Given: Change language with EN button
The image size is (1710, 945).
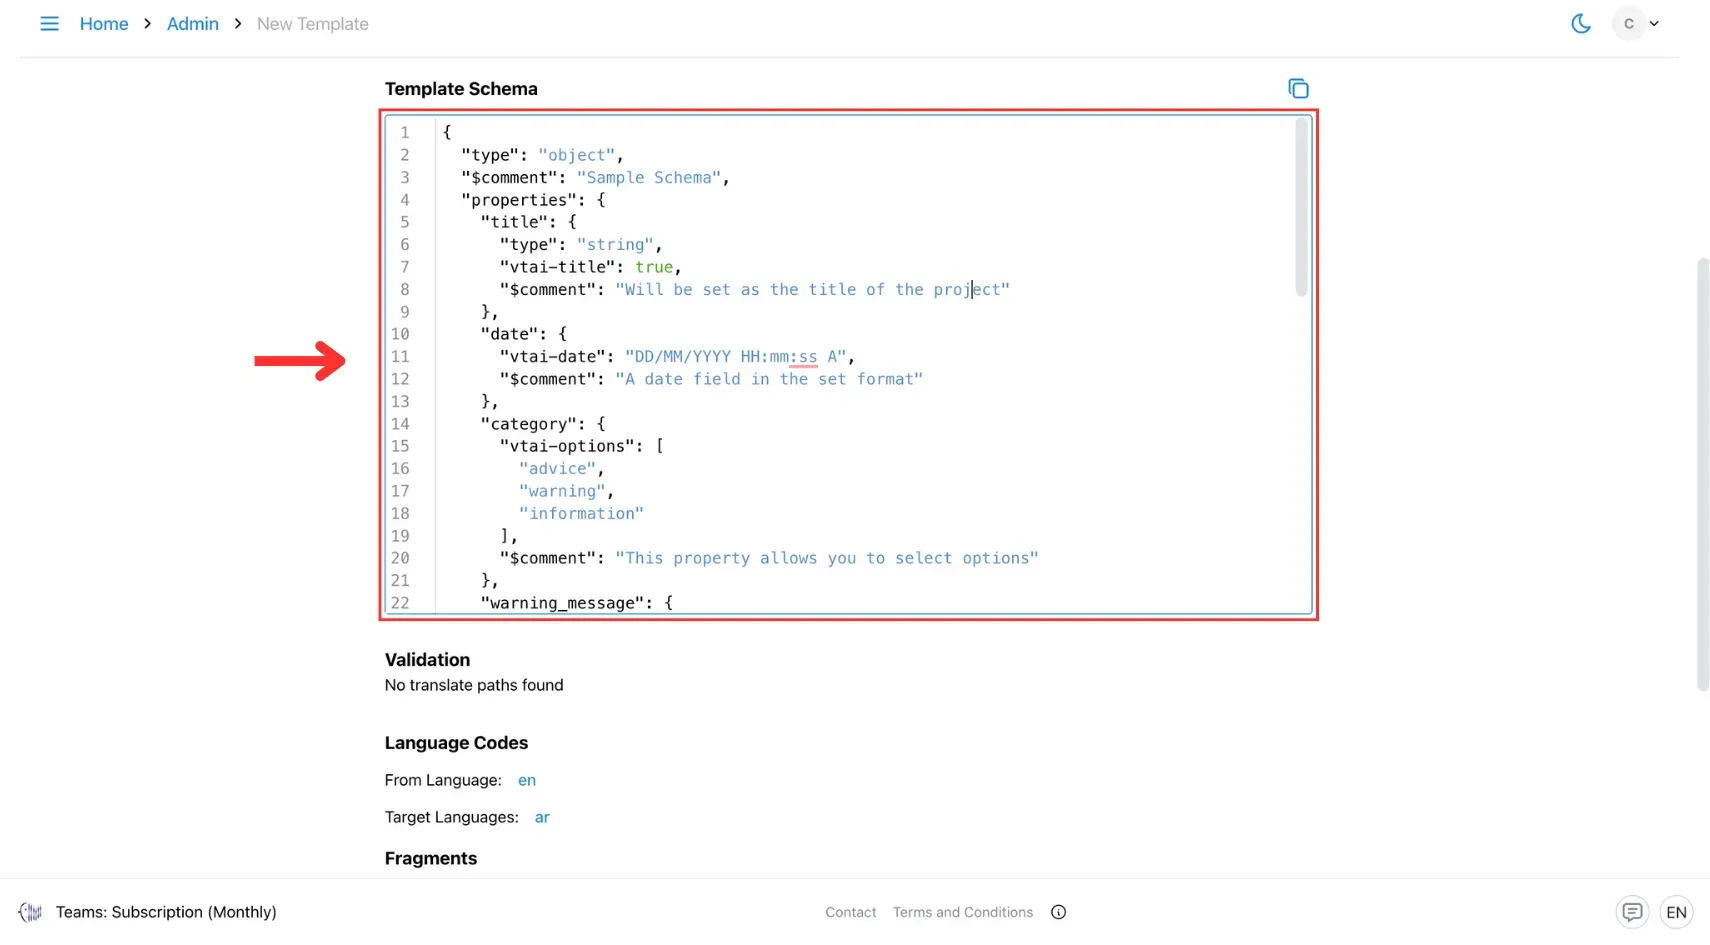Looking at the screenshot, I should tap(1676, 912).
